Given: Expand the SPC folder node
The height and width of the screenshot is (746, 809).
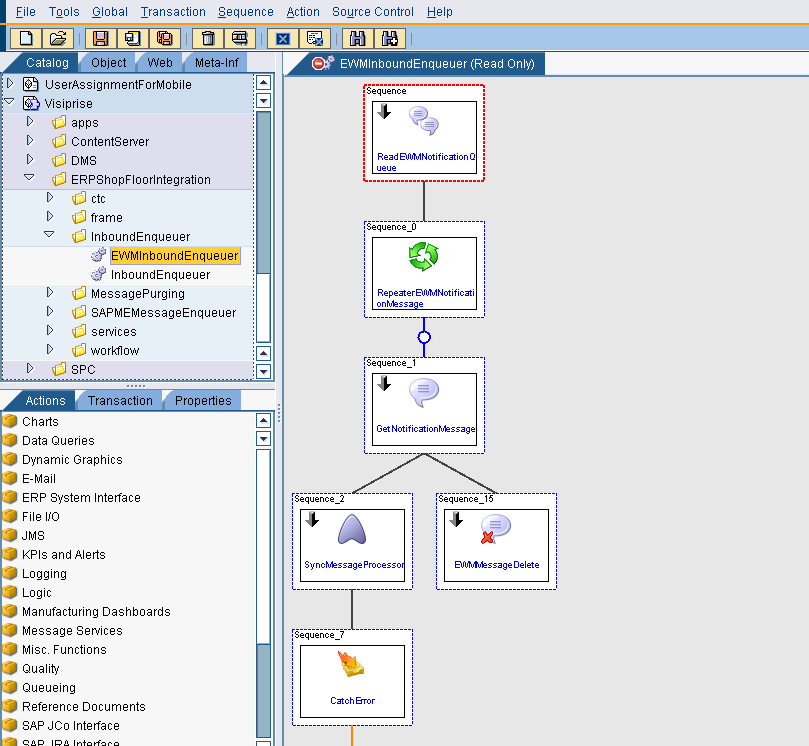Looking at the screenshot, I should (x=29, y=369).
